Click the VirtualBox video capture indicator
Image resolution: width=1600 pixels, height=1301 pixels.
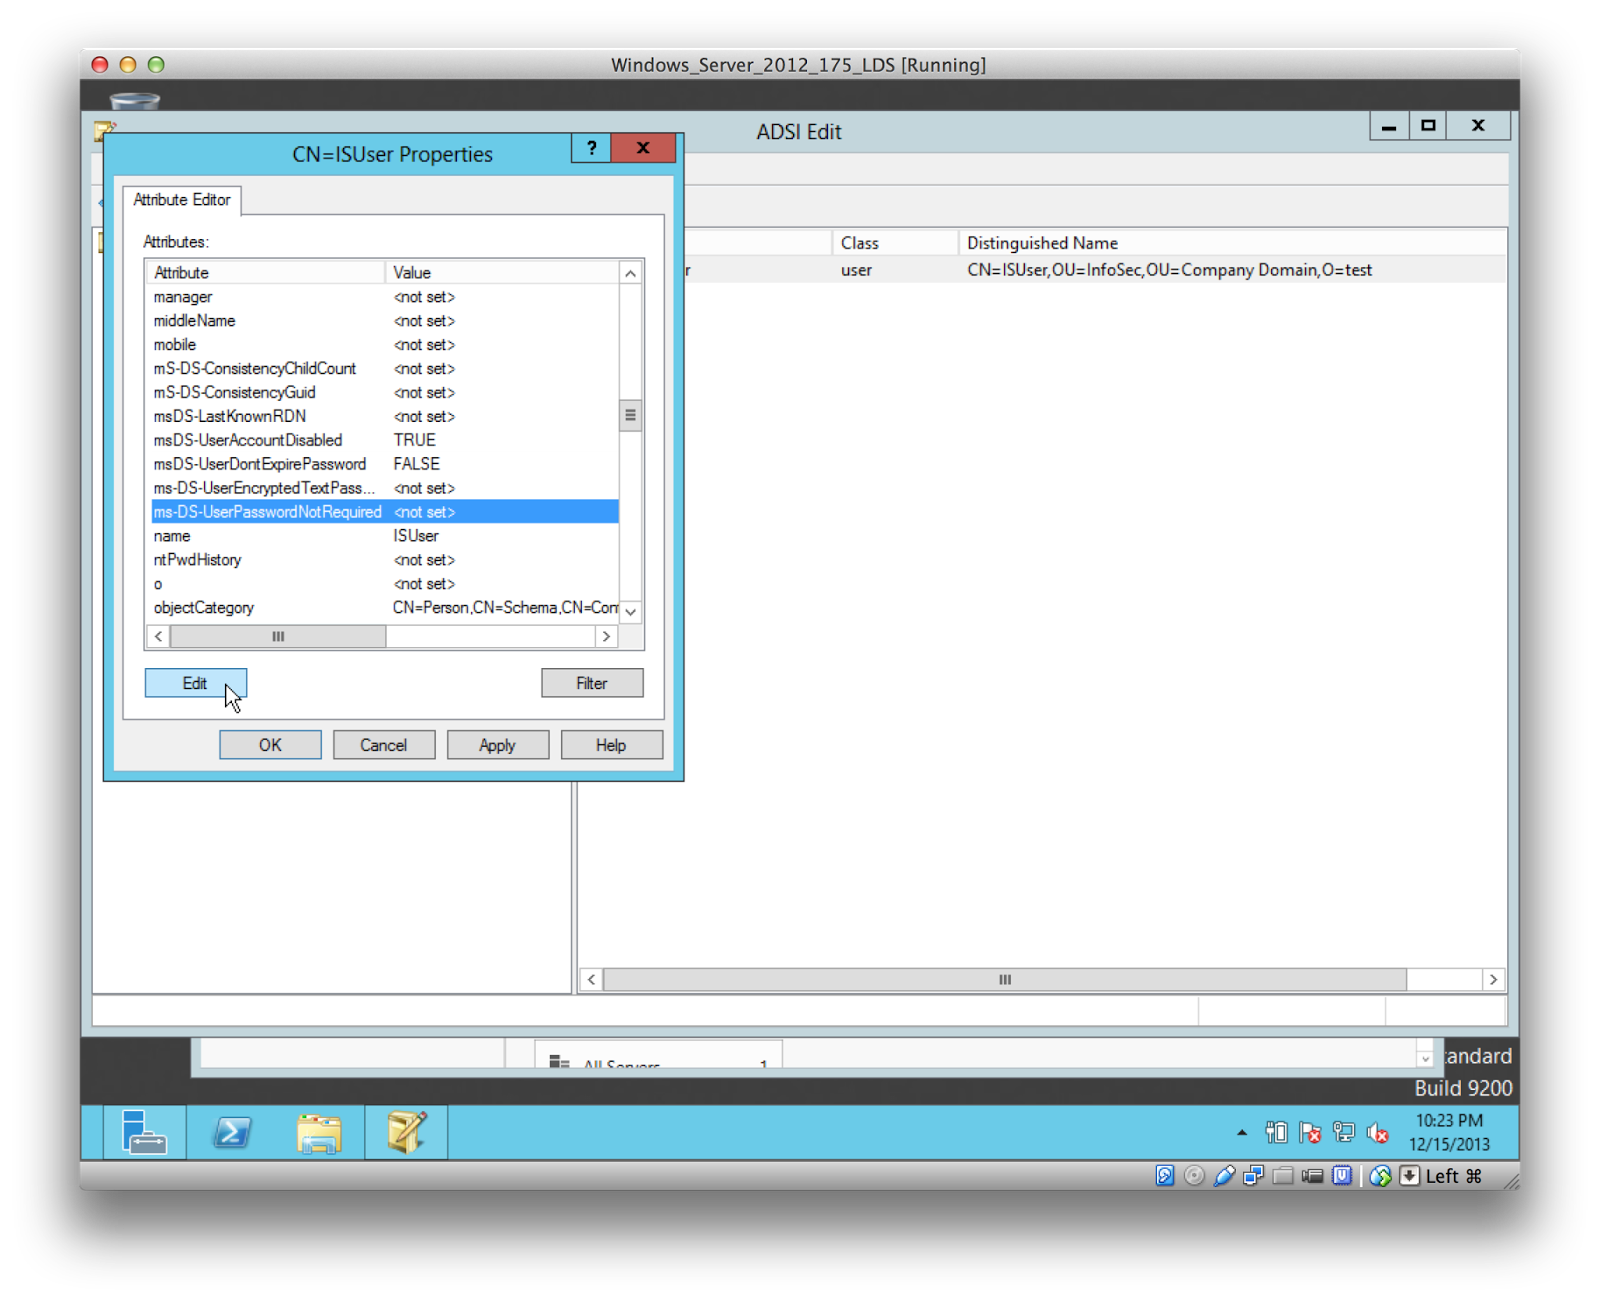tap(1313, 1176)
